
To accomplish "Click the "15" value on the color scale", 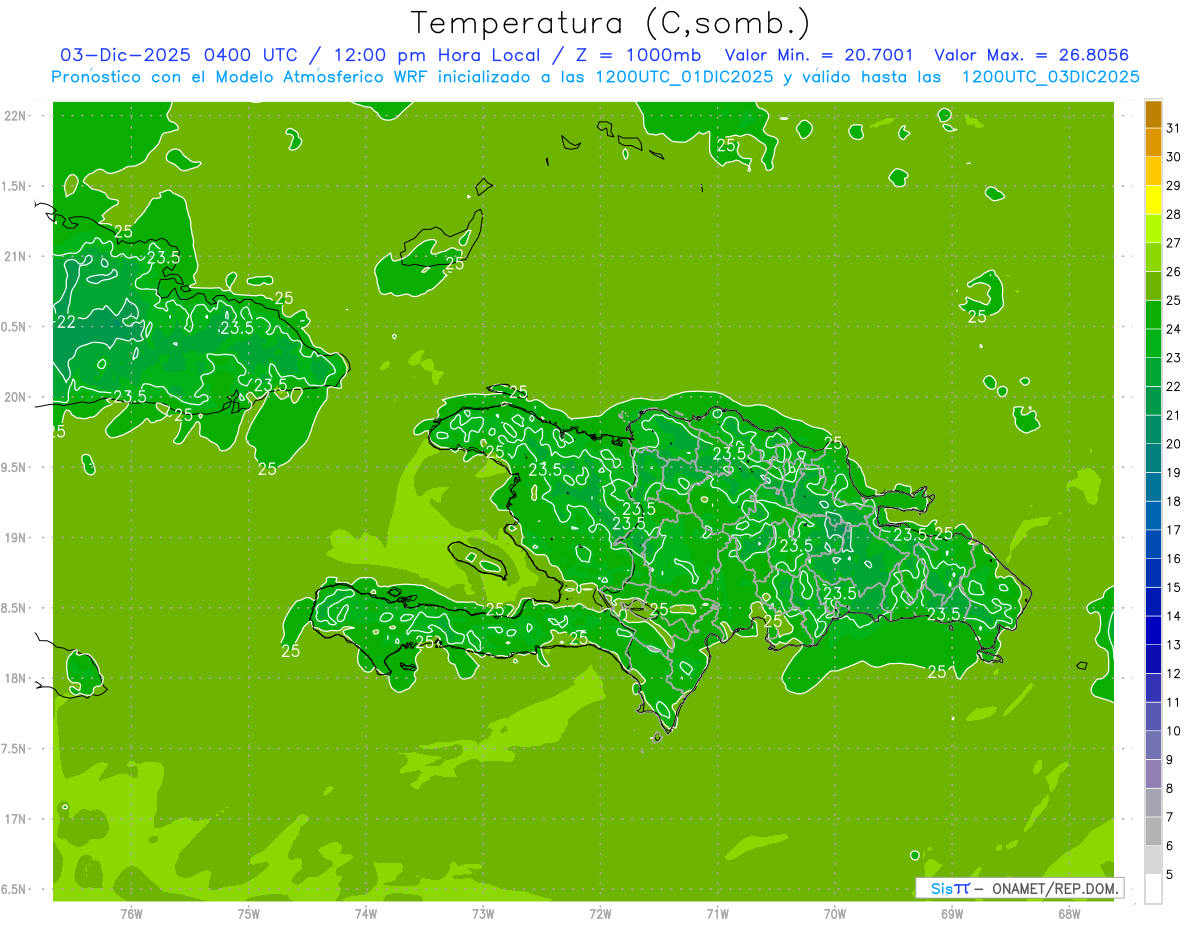I will click(x=1174, y=588).
